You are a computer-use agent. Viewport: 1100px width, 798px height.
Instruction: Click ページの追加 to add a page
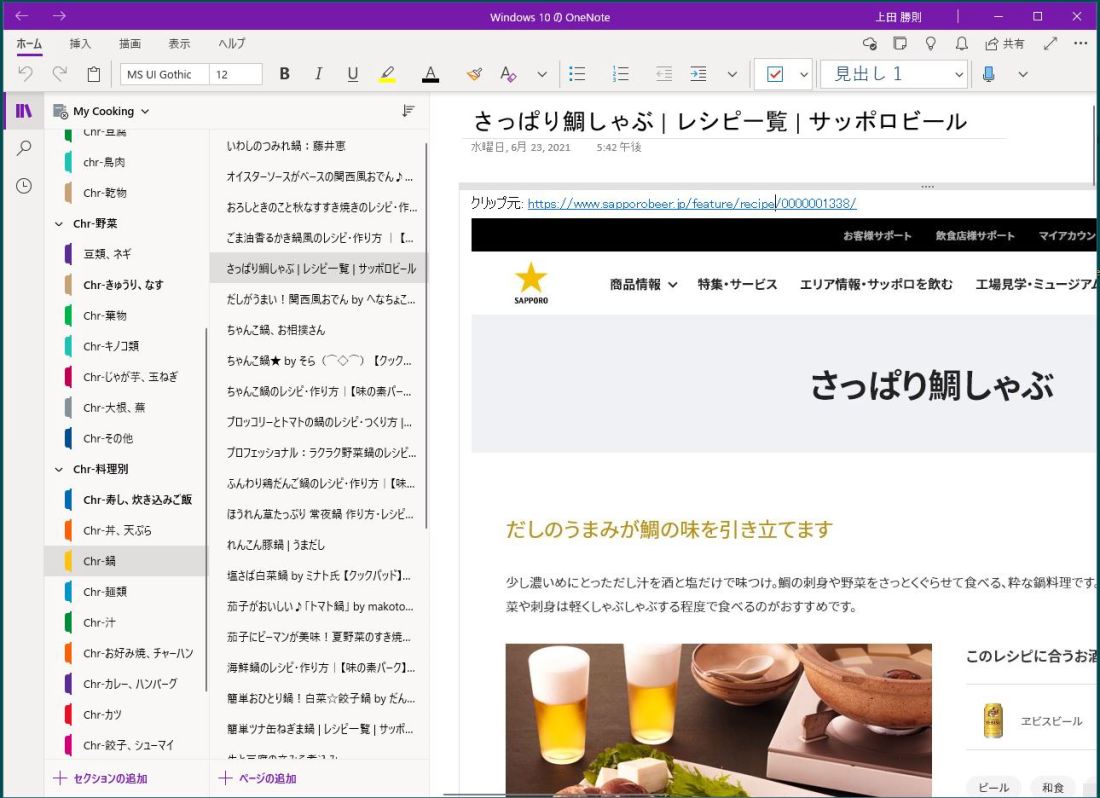click(x=257, y=778)
